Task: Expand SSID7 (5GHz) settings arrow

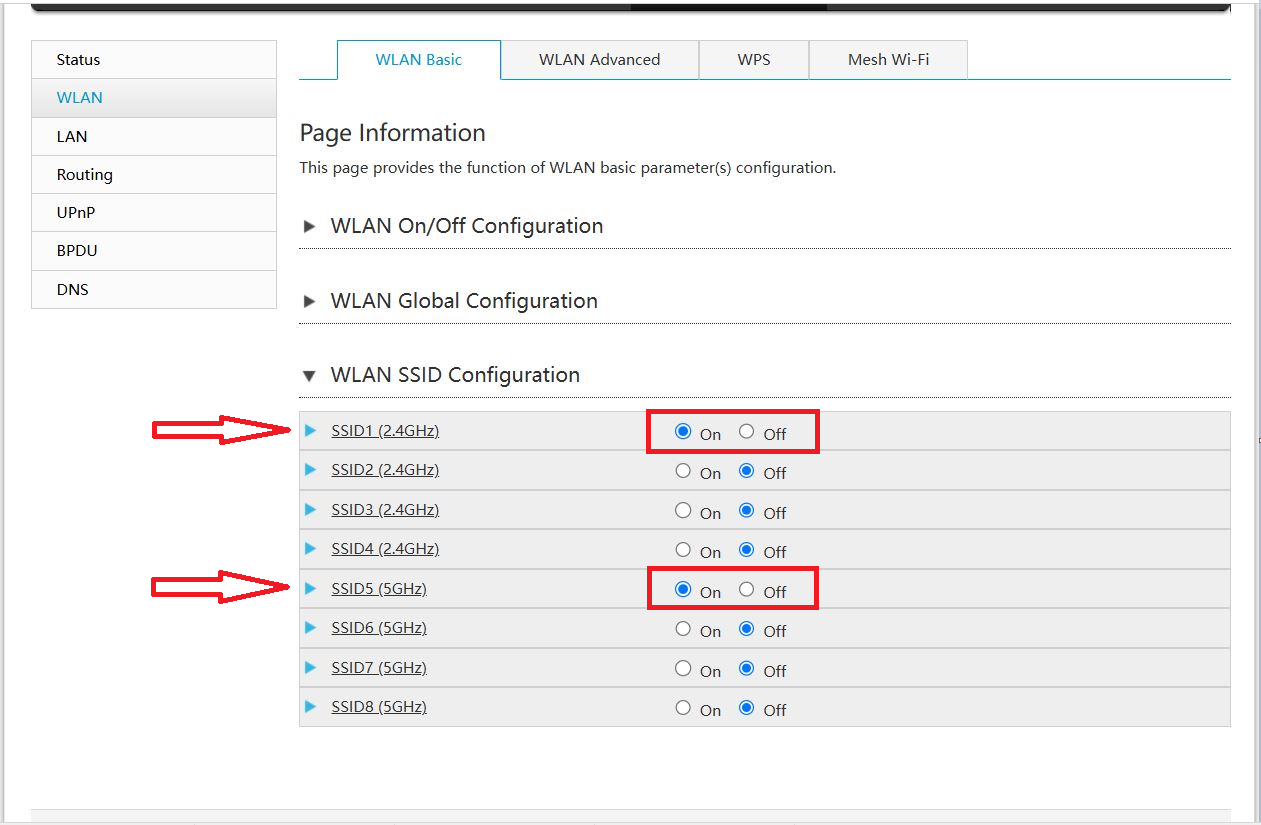Action: (311, 667)
